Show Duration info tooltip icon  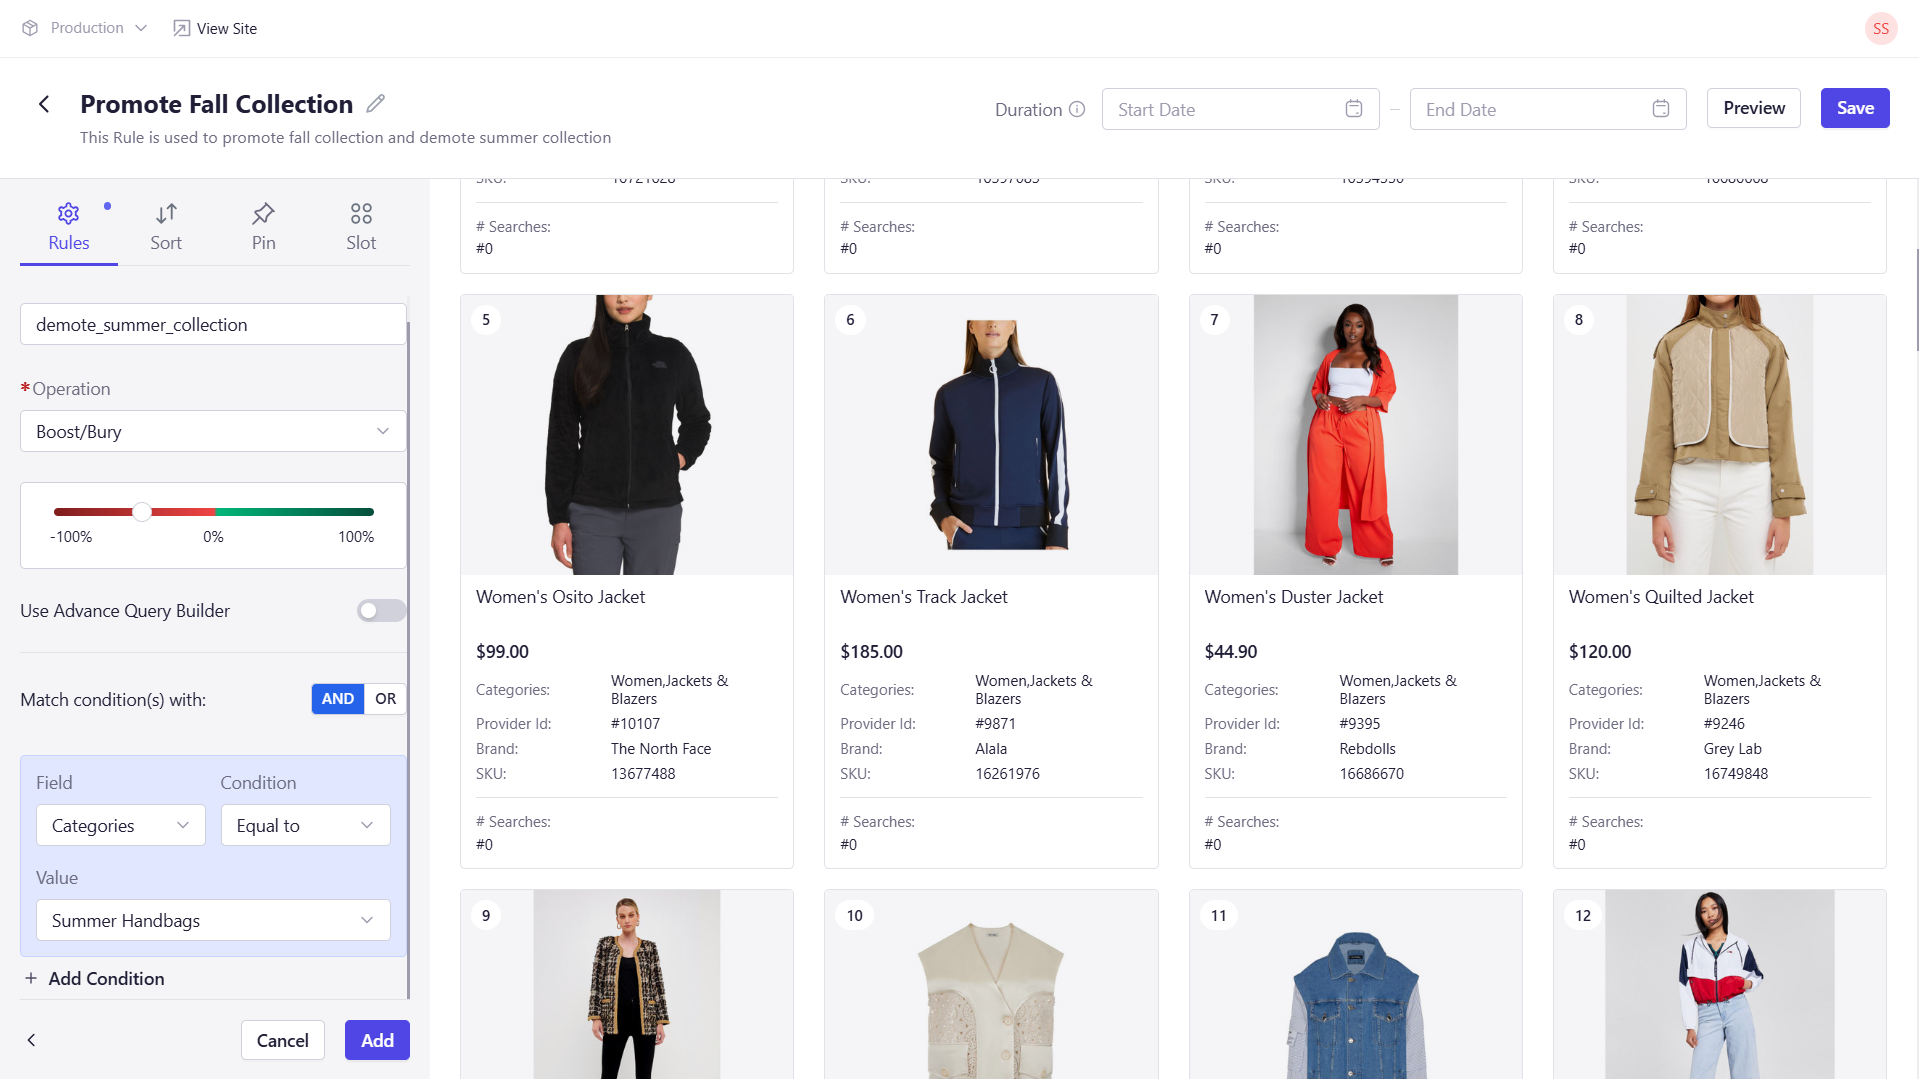tap(1077, 109)
